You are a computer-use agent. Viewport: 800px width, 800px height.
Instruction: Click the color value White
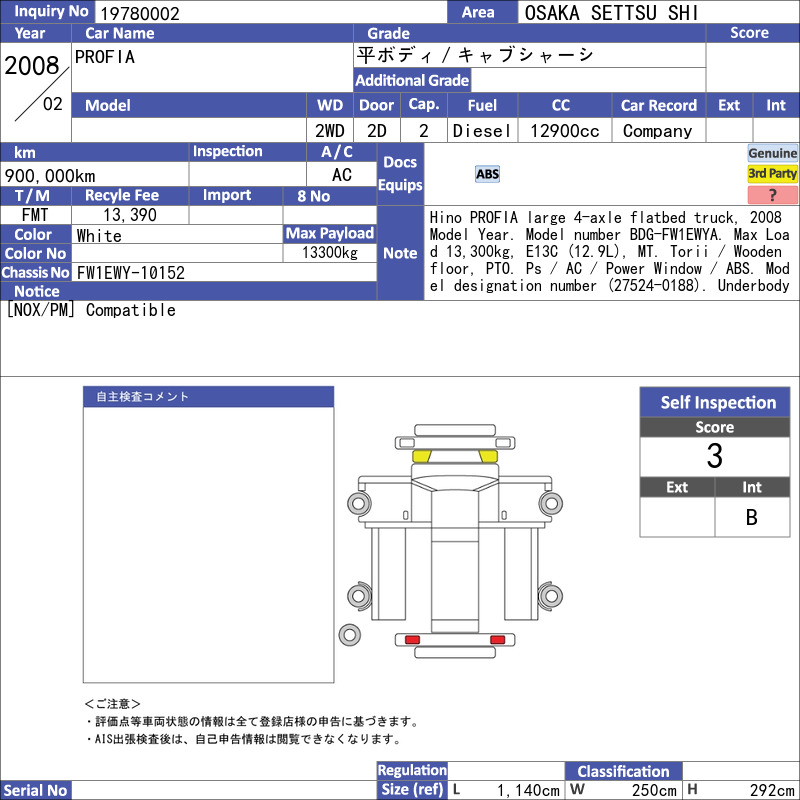click(99, 235)
